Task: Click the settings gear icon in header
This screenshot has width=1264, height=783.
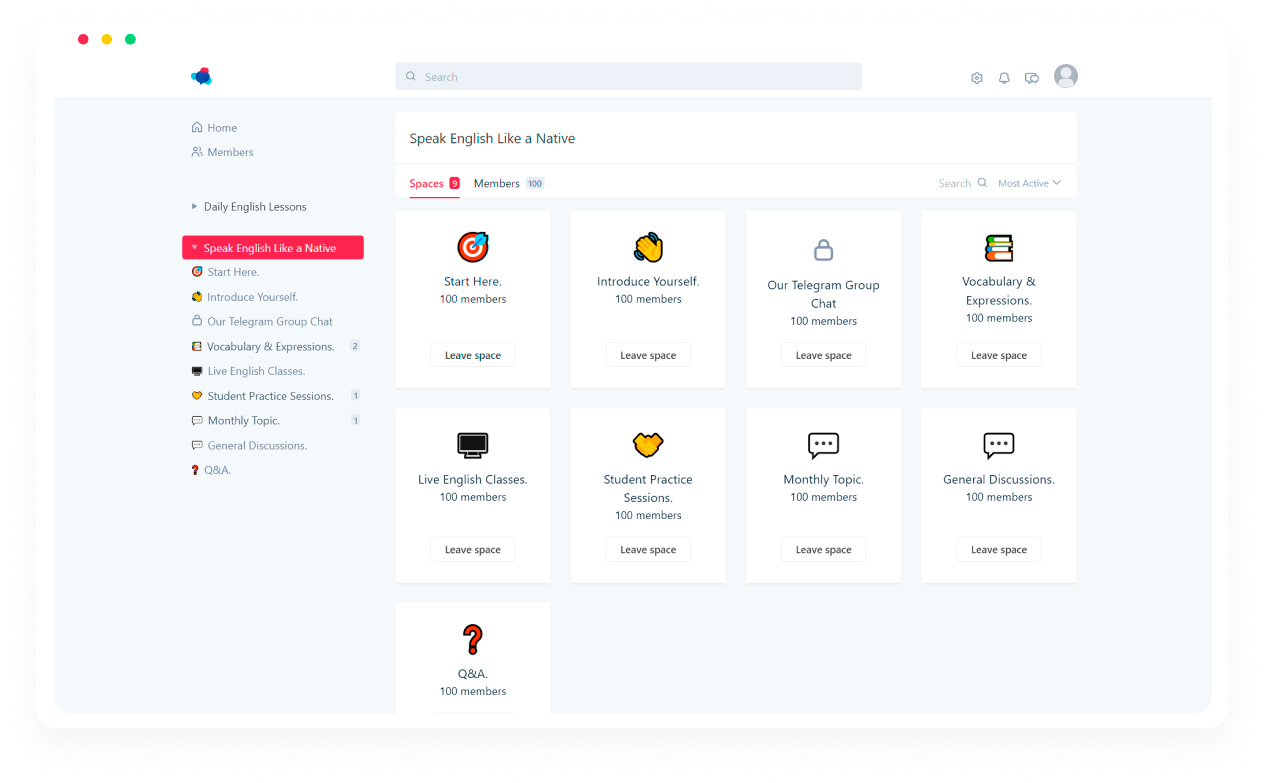Action: [976, 78]
